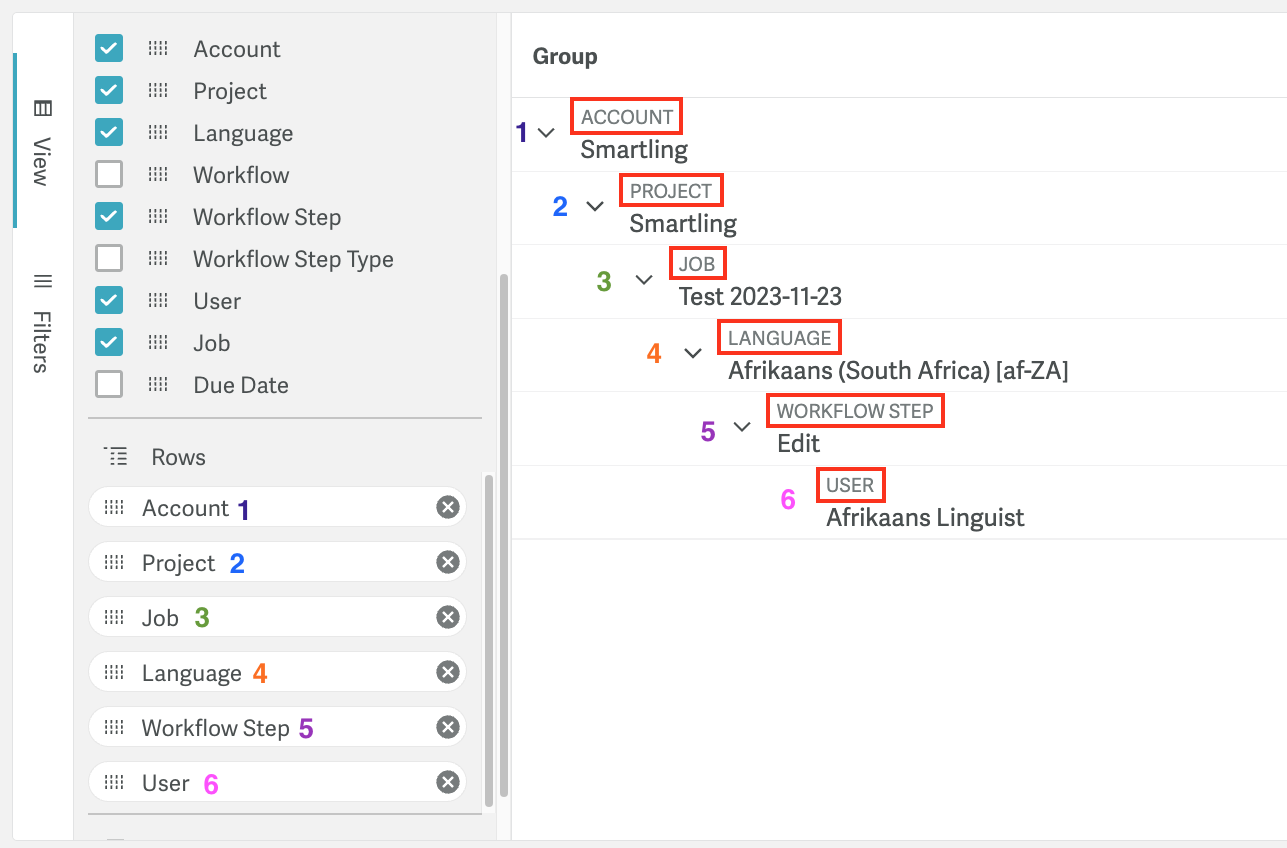Select the Account row chip
This screenshot has width=1287, height=848.
(277, 508)
